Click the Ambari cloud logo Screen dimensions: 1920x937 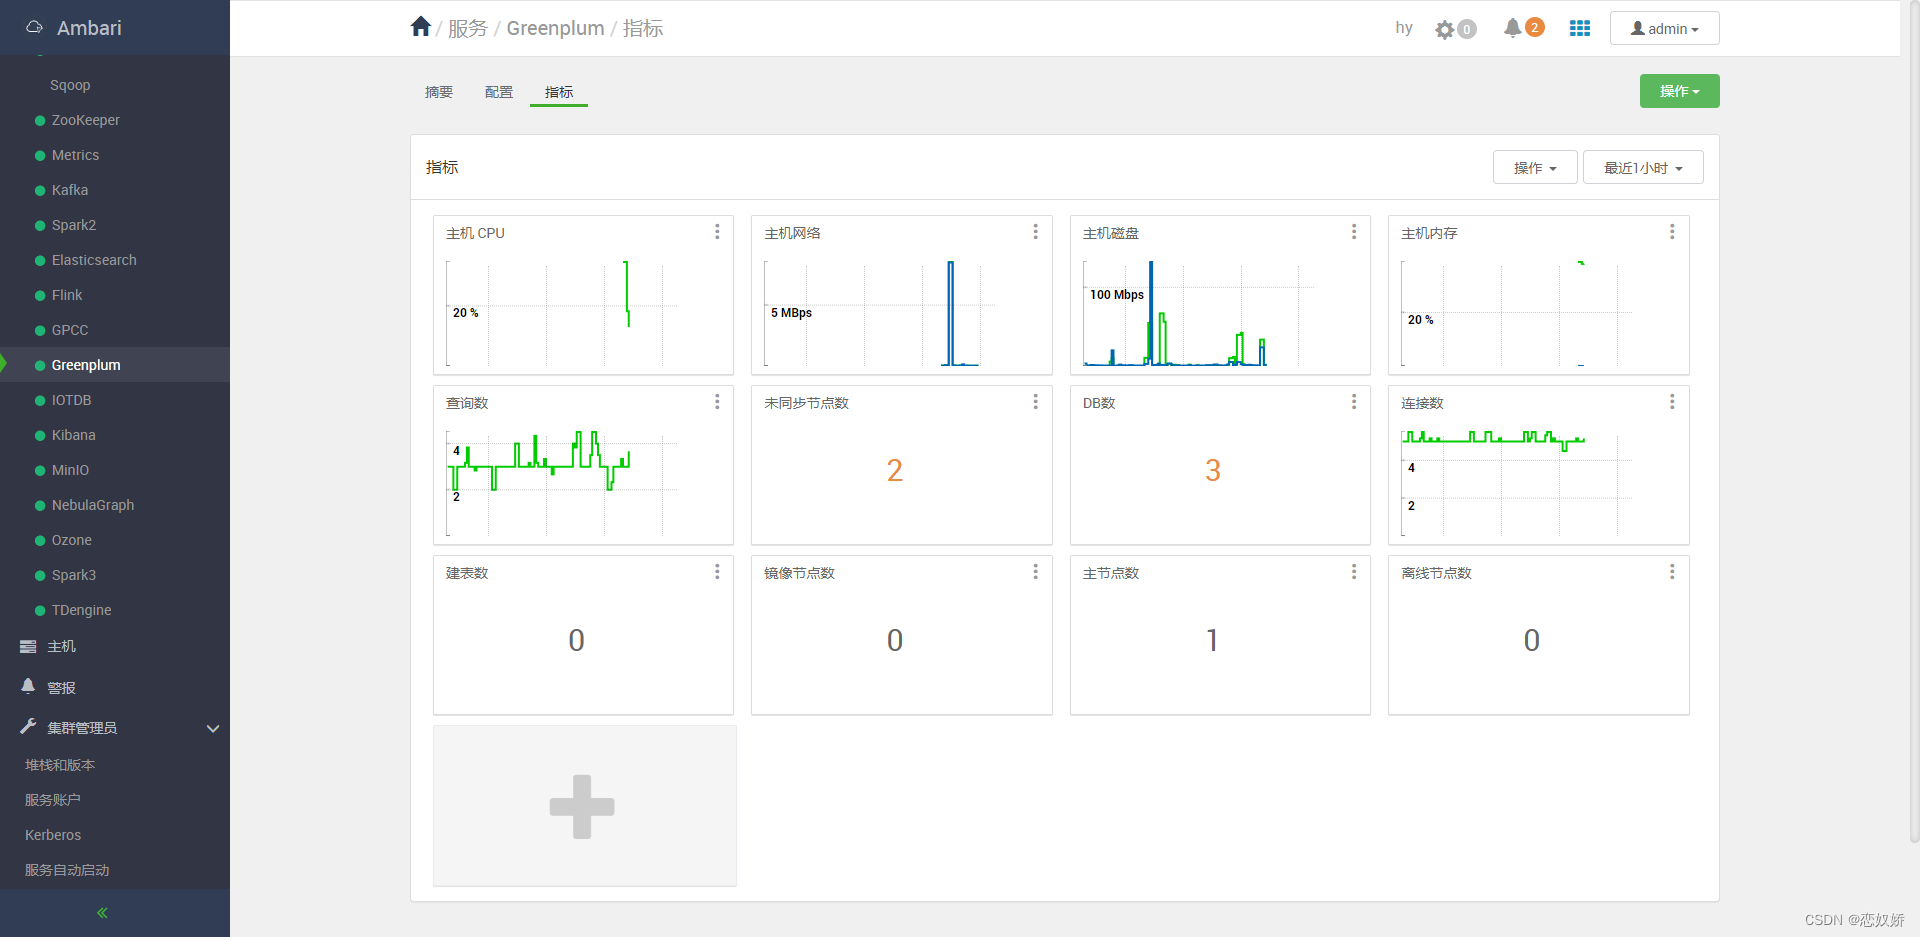point(35,27)
